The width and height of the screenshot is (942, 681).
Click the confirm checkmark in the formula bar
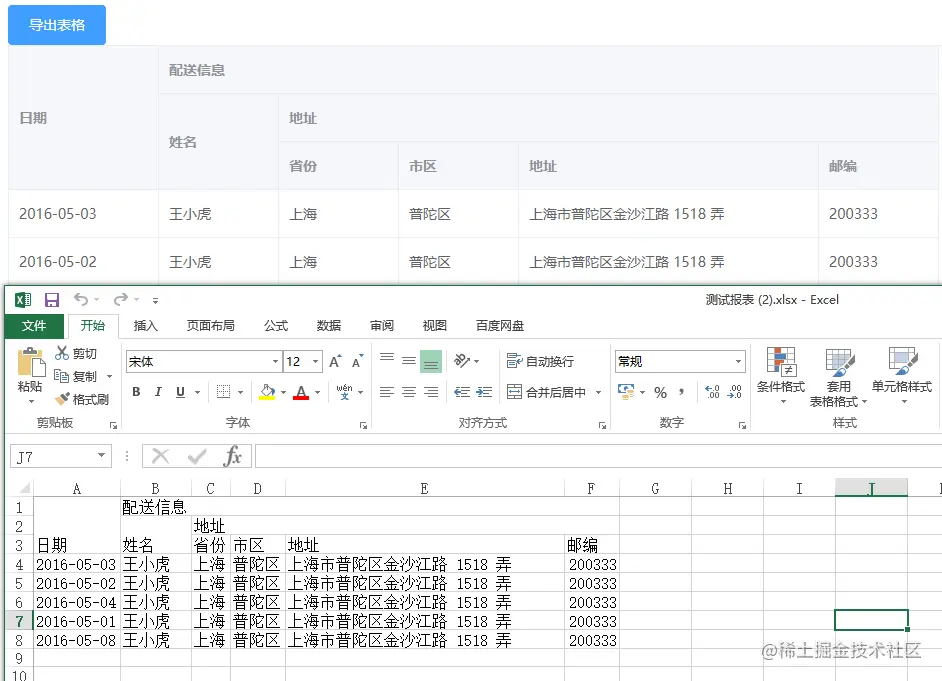tap(196, 456)
